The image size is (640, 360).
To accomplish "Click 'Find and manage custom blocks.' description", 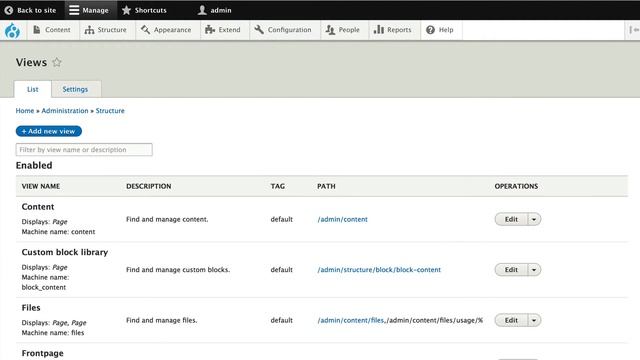I will [x=178, y=269].
